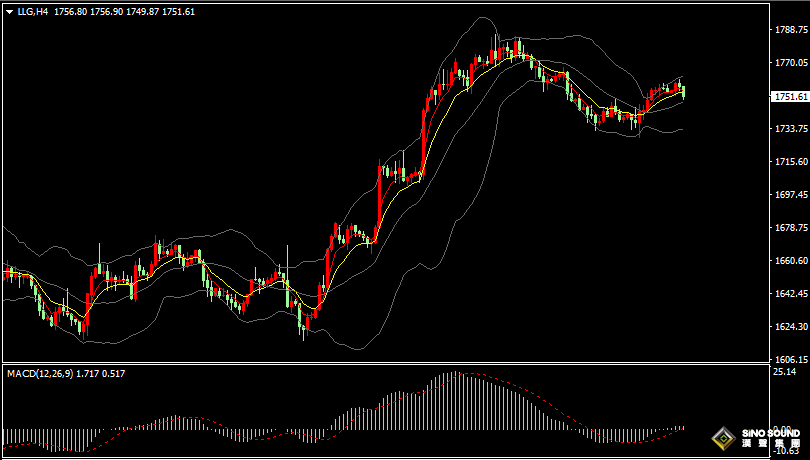Select the current price tag 1751.61
The height and width of the screenshot is (460, 810).
coord(790,97)
